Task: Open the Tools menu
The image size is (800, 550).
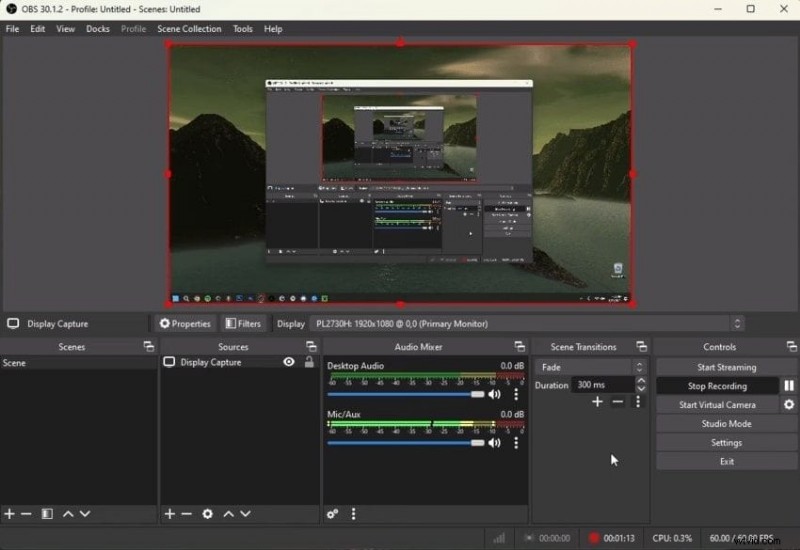Action: [x=243, y=29]
